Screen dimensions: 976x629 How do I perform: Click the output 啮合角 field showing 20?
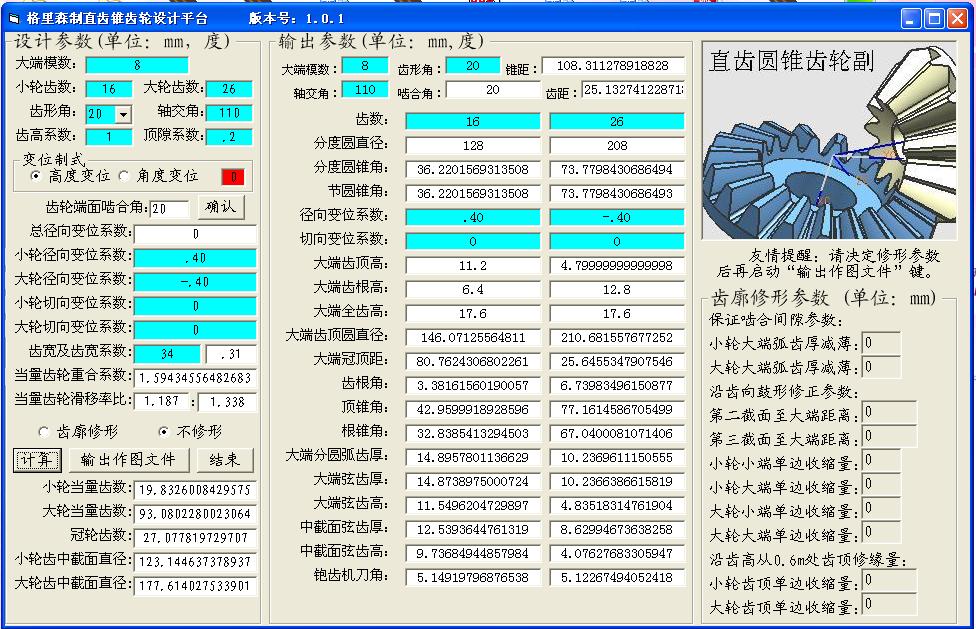coord(493,90)
